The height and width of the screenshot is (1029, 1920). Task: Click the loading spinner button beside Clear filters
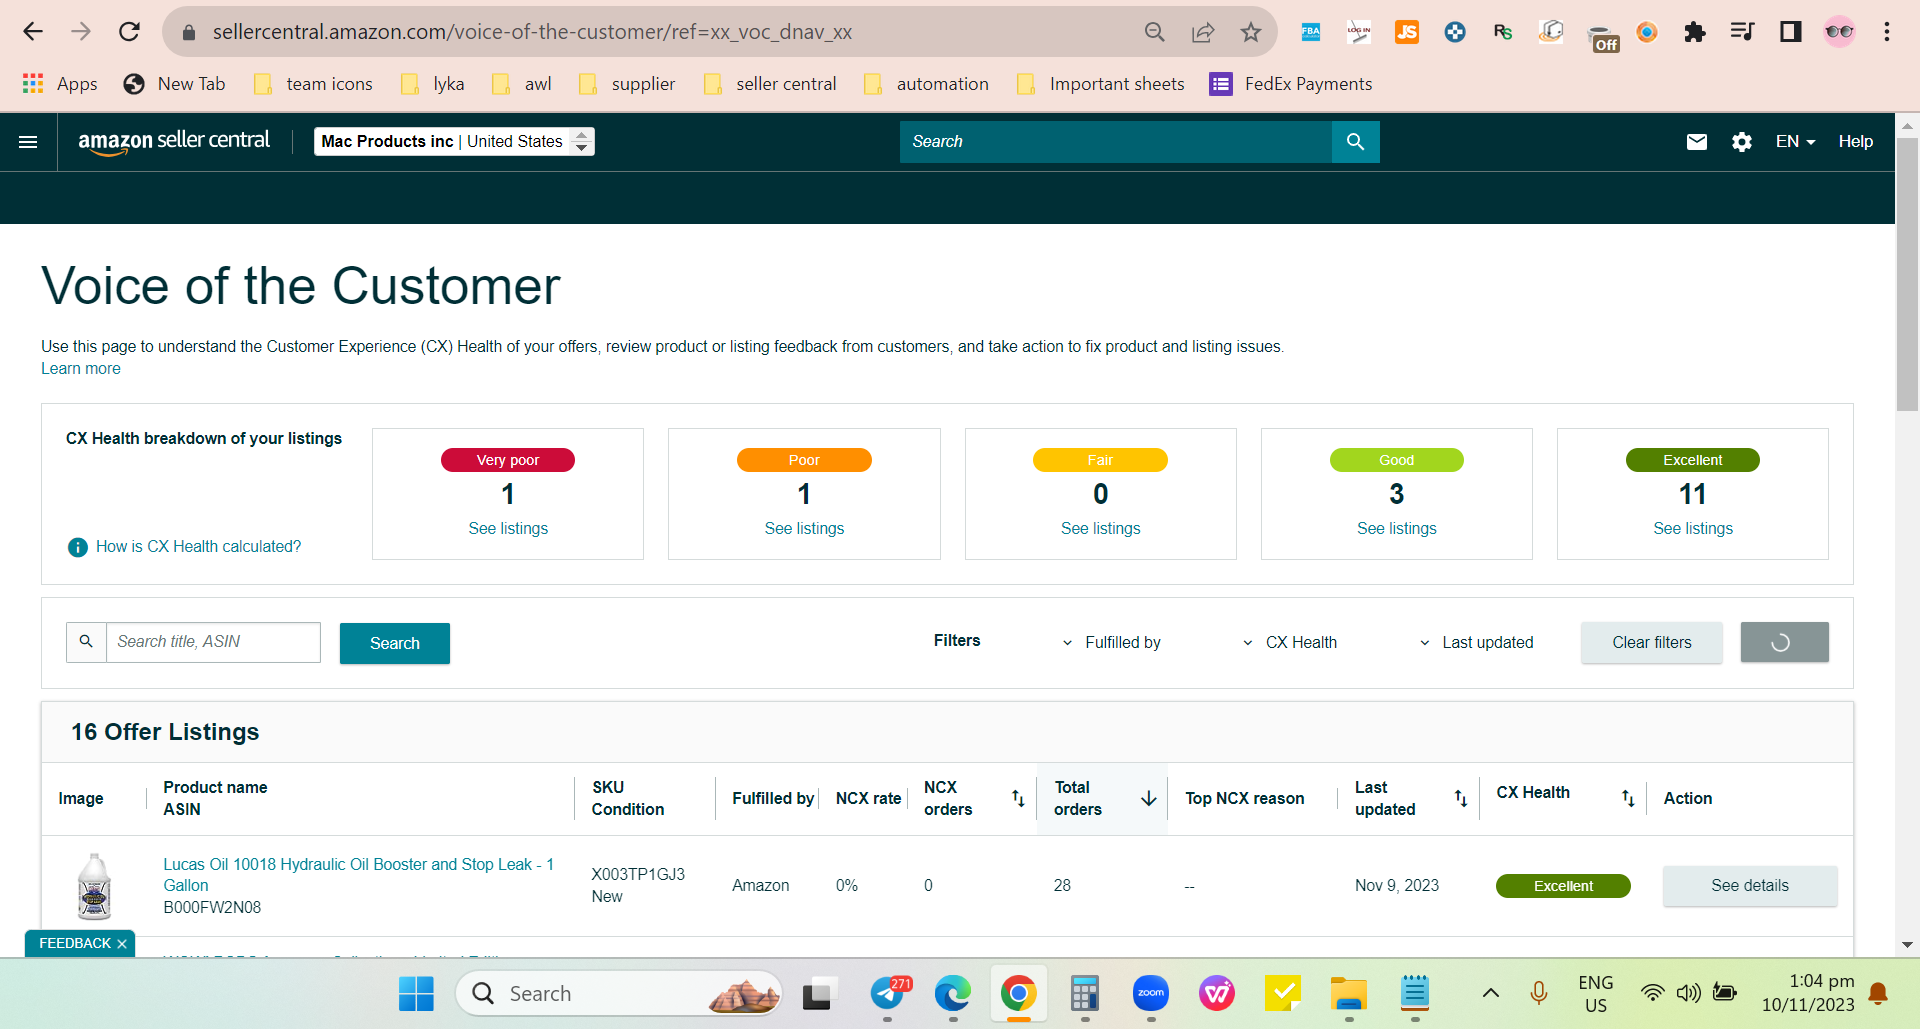pos(1785,643)
